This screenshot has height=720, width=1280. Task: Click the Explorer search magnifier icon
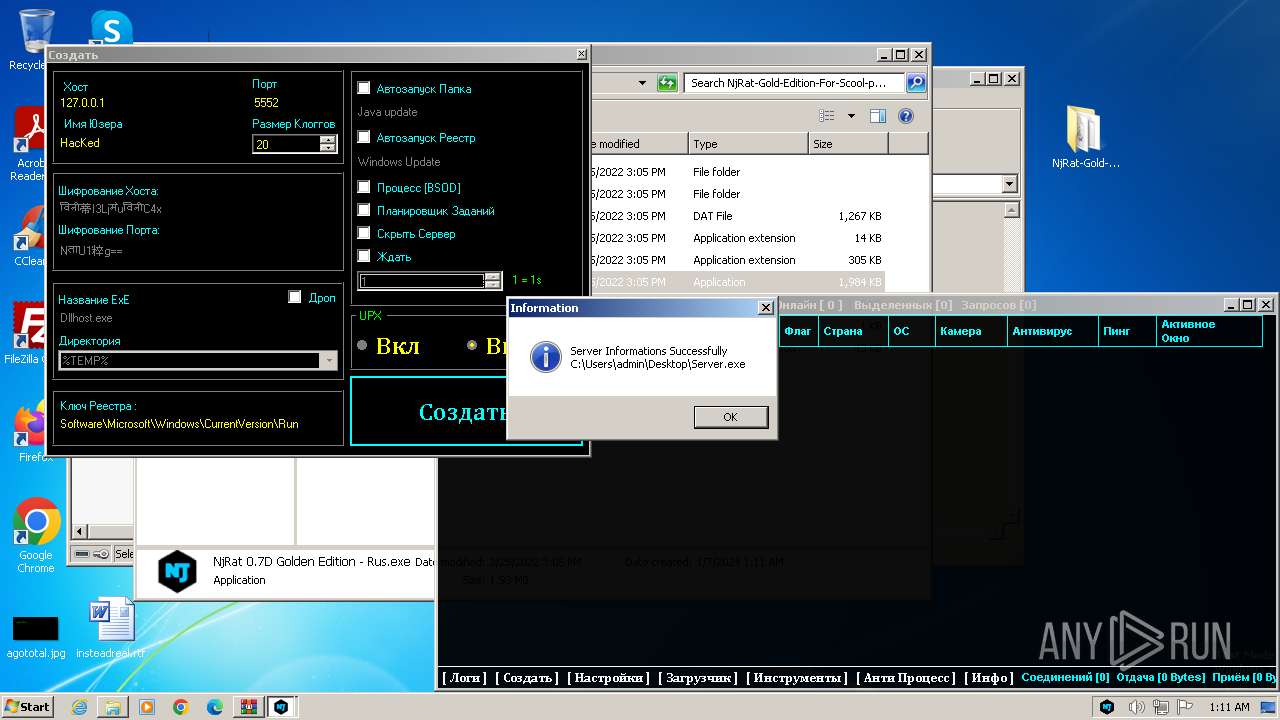tap(915, 83)
